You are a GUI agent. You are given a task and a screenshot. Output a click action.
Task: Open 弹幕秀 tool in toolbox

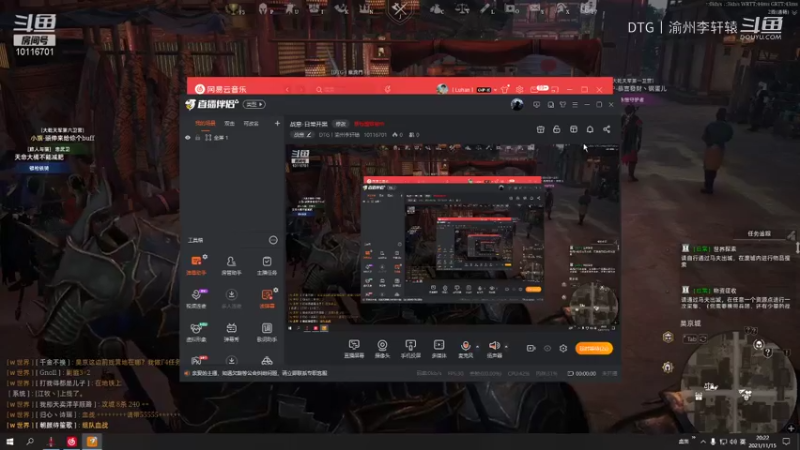(231, 332)
